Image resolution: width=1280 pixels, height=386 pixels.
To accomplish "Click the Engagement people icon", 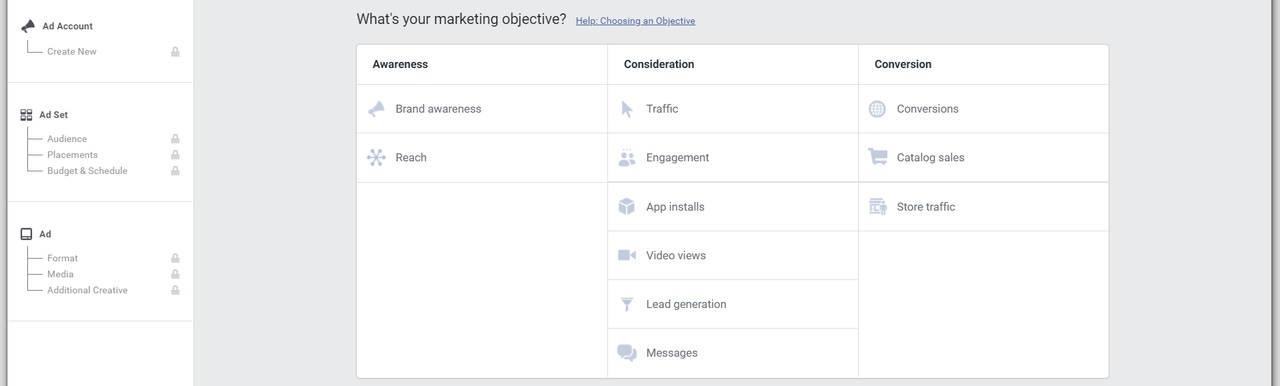I will tap(627, 158).
